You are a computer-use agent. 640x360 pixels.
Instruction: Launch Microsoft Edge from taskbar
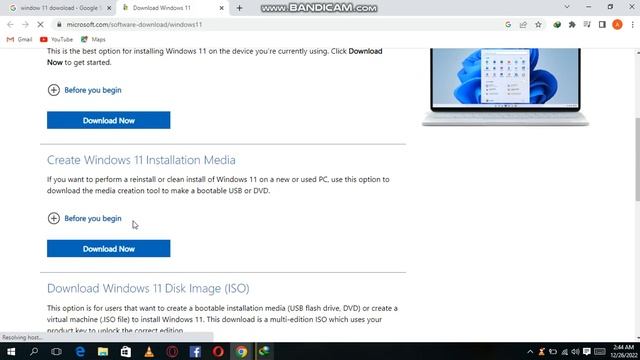point(80,351)
